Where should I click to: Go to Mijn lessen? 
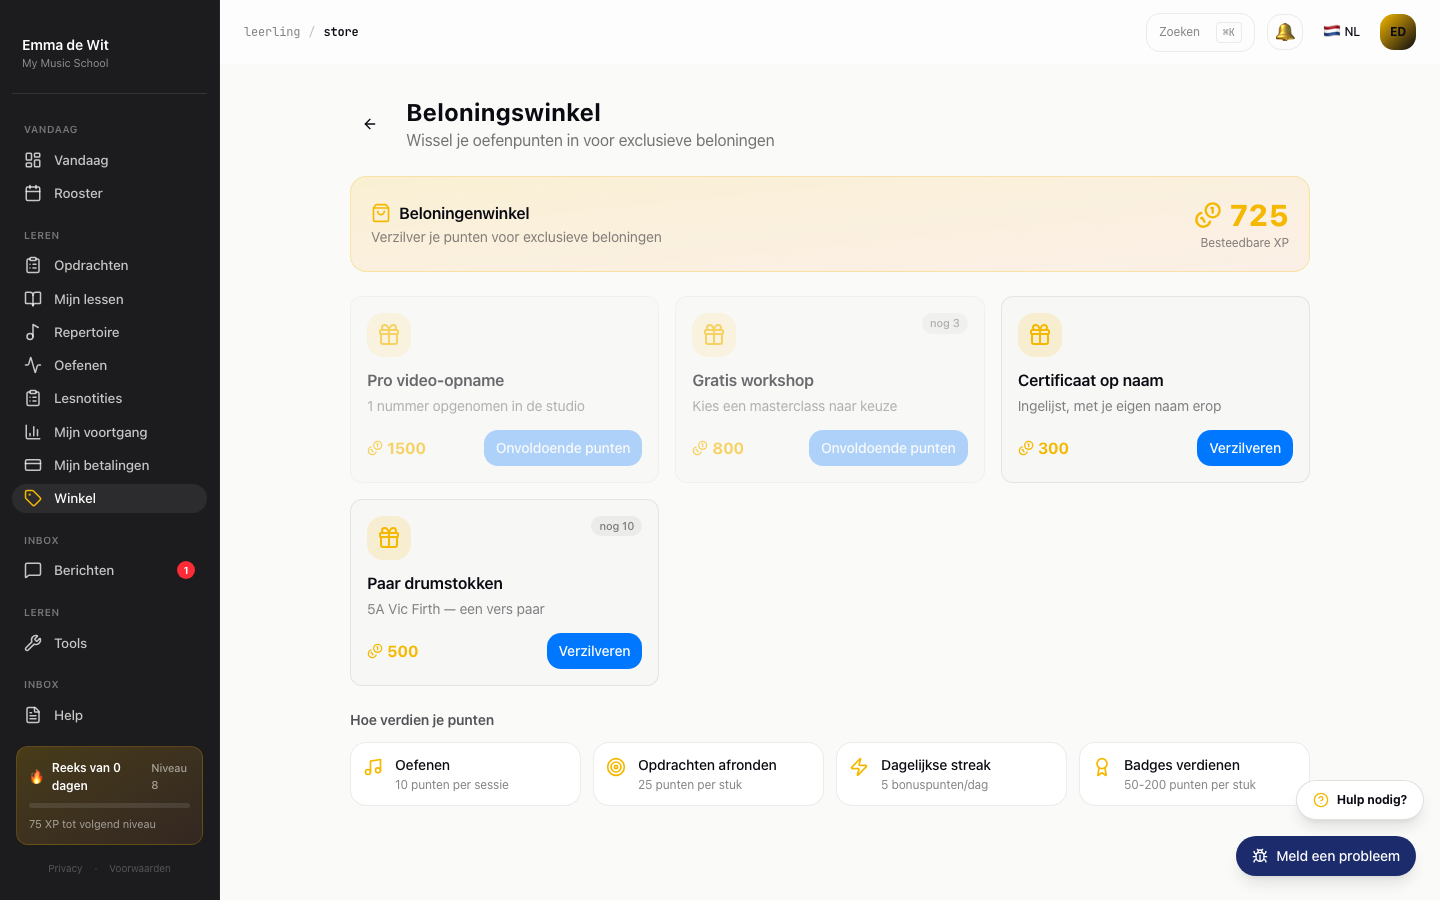coord(109,299)
